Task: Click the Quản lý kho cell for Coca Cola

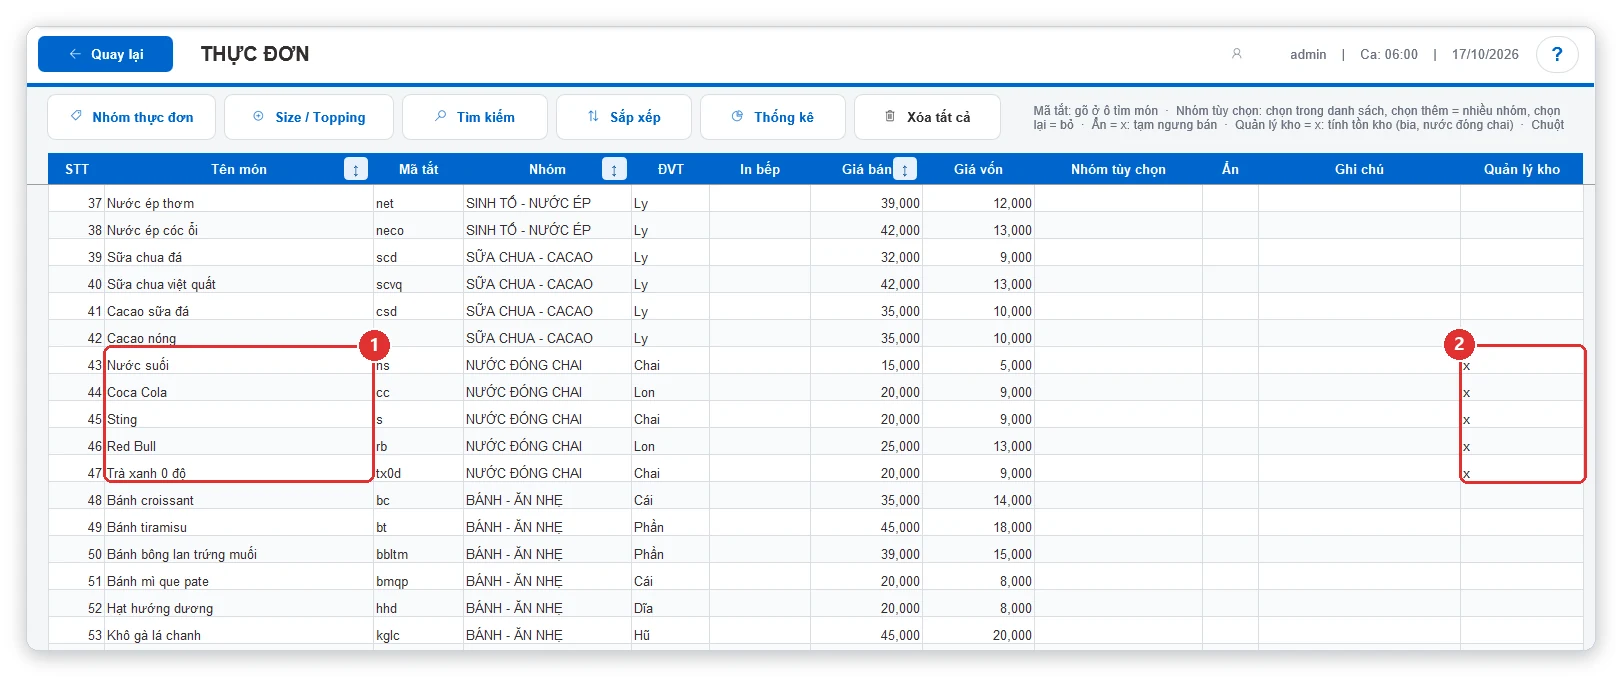Action: click(x=1521, y=392)
